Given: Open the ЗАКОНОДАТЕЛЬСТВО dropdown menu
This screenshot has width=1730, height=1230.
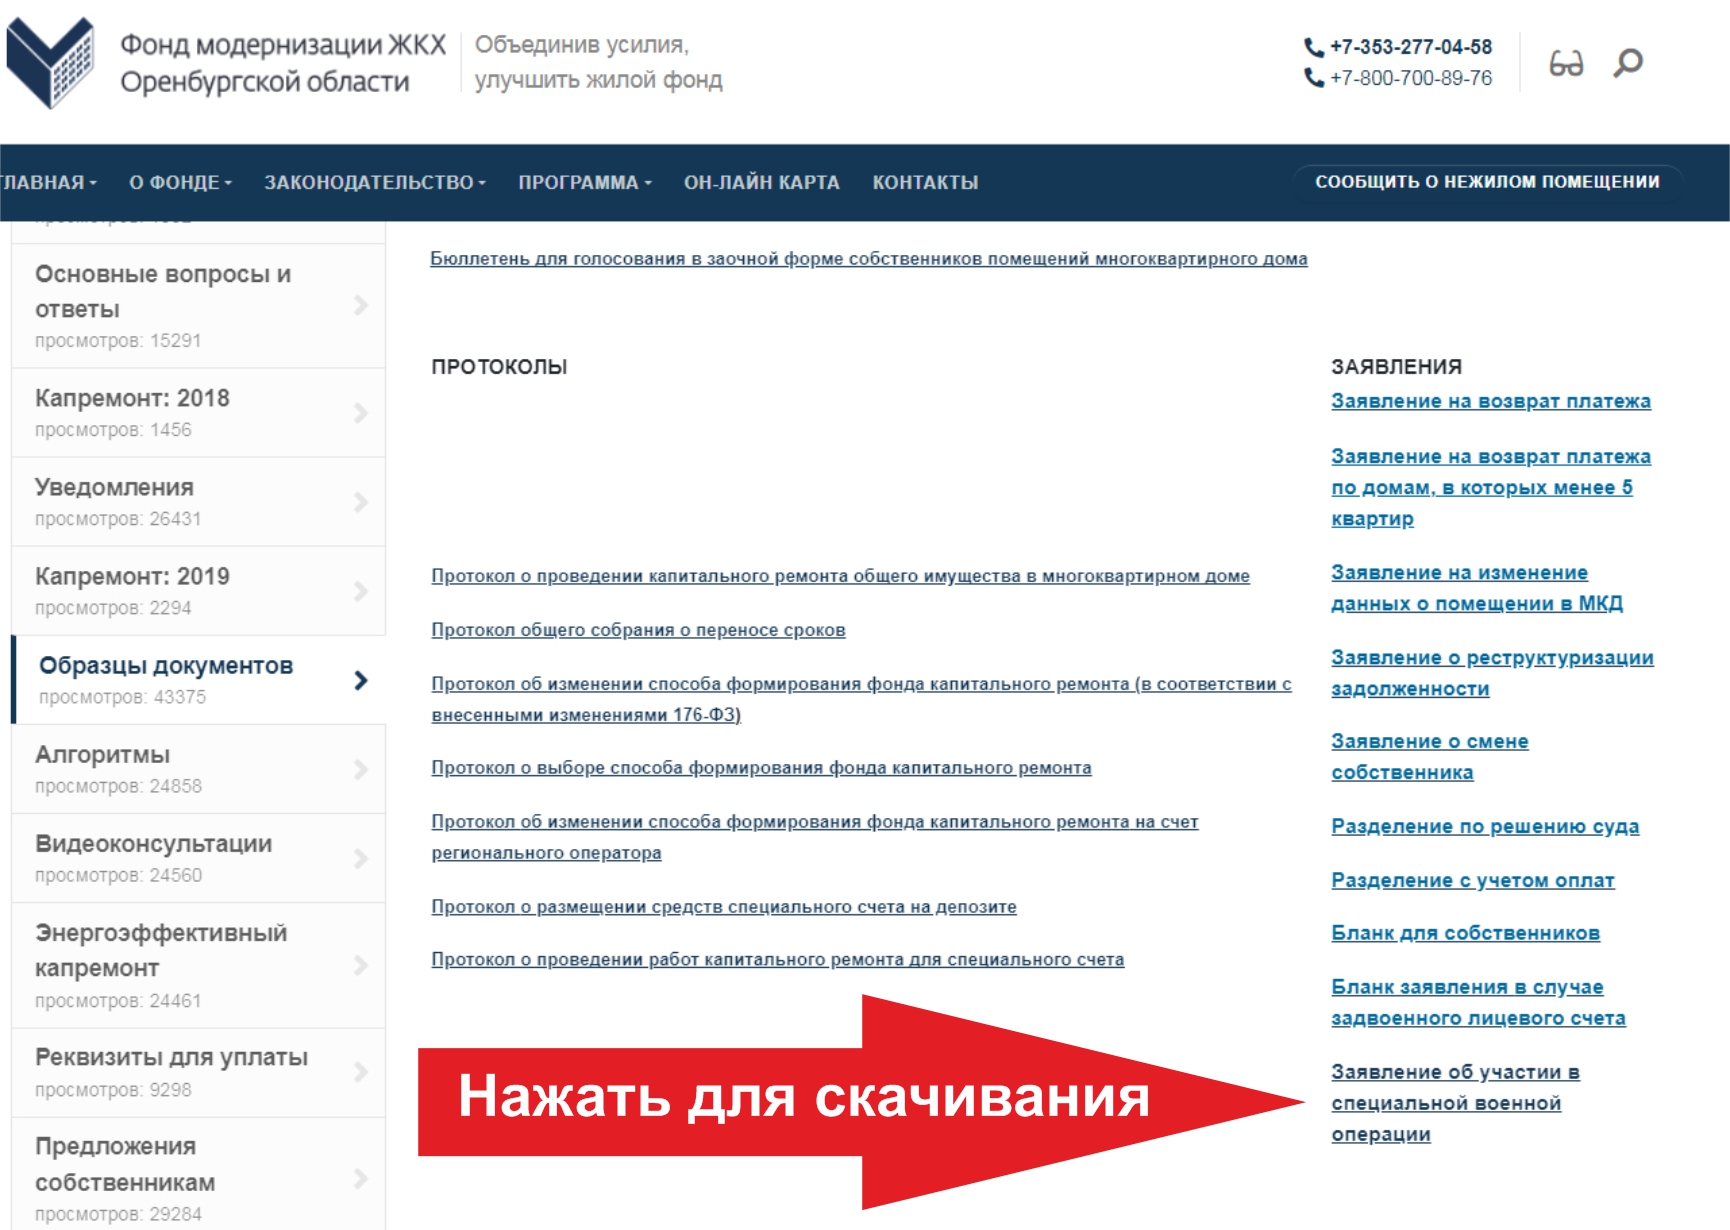Looking at the screenshot, I should [375, 182].
